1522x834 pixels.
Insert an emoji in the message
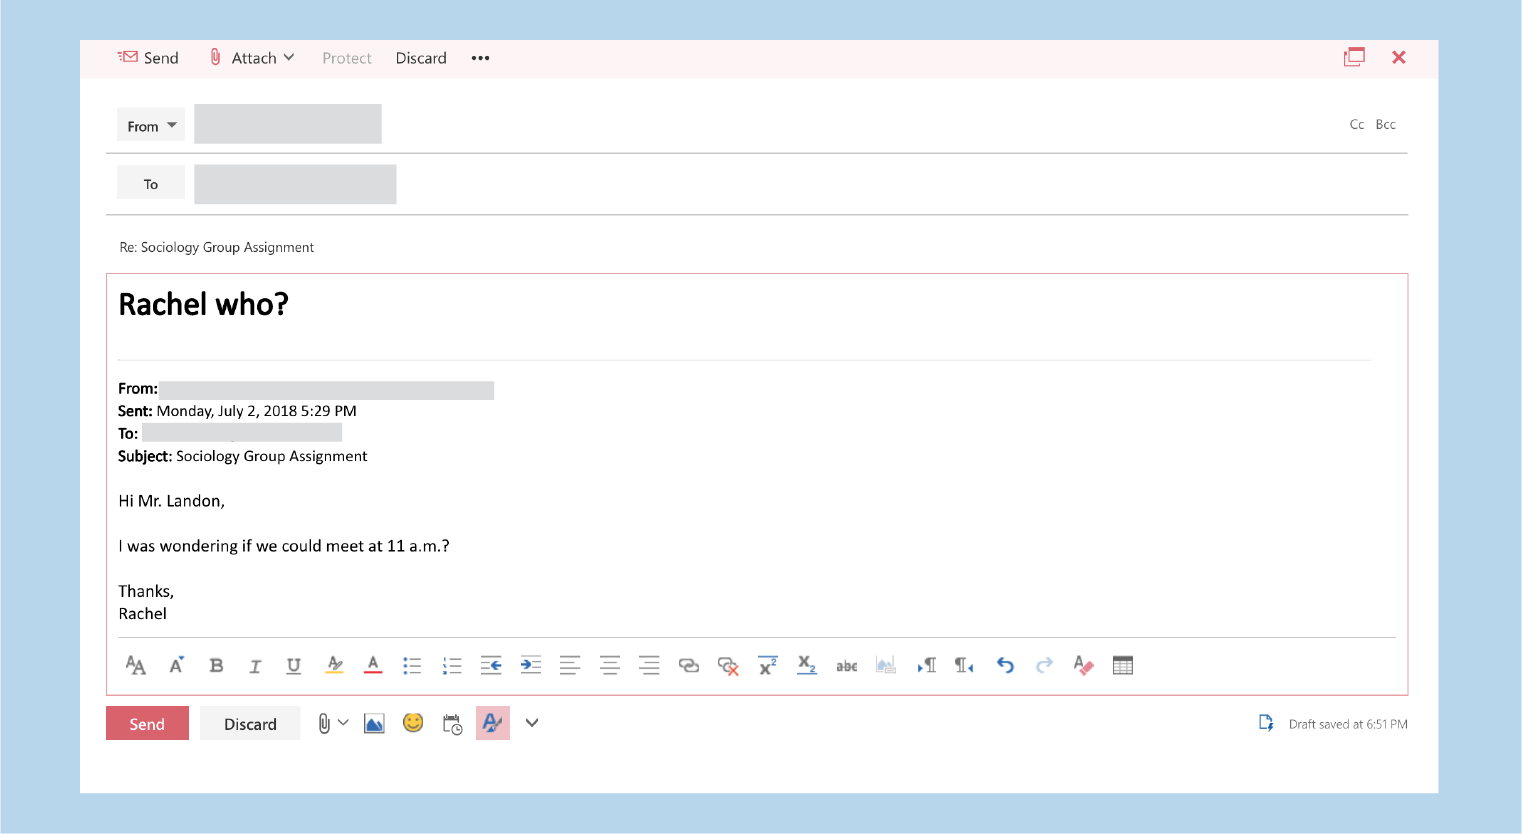tap(413, 722)
